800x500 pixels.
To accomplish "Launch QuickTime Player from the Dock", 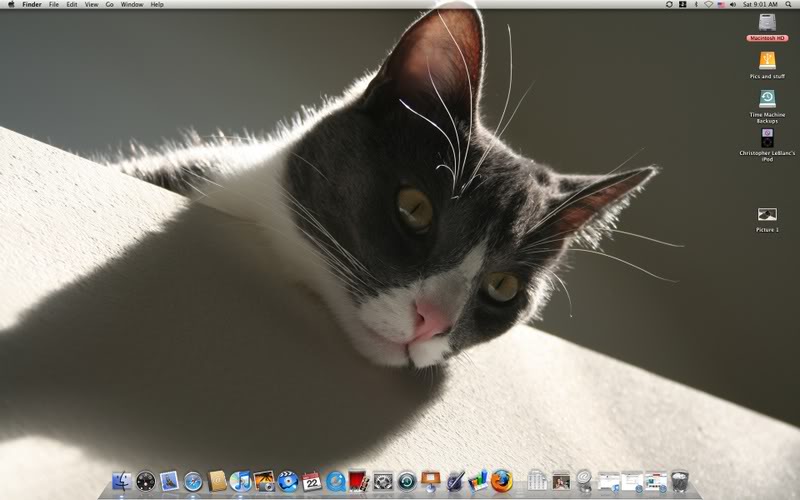I will [335, 481].
